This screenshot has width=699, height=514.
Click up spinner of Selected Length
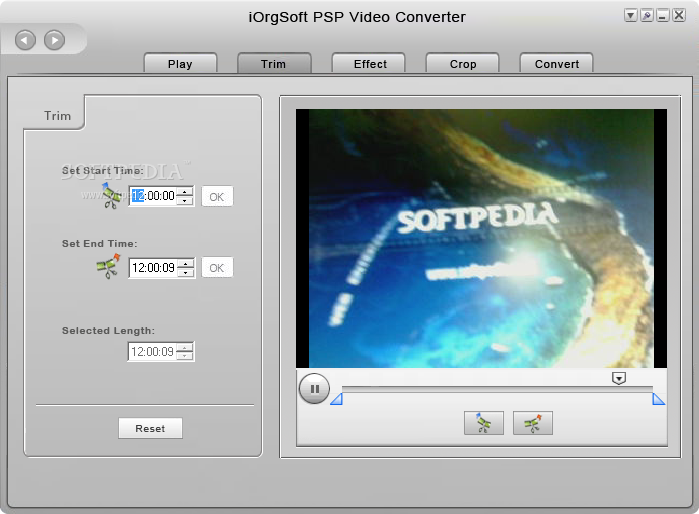click(x=185, y=348)
